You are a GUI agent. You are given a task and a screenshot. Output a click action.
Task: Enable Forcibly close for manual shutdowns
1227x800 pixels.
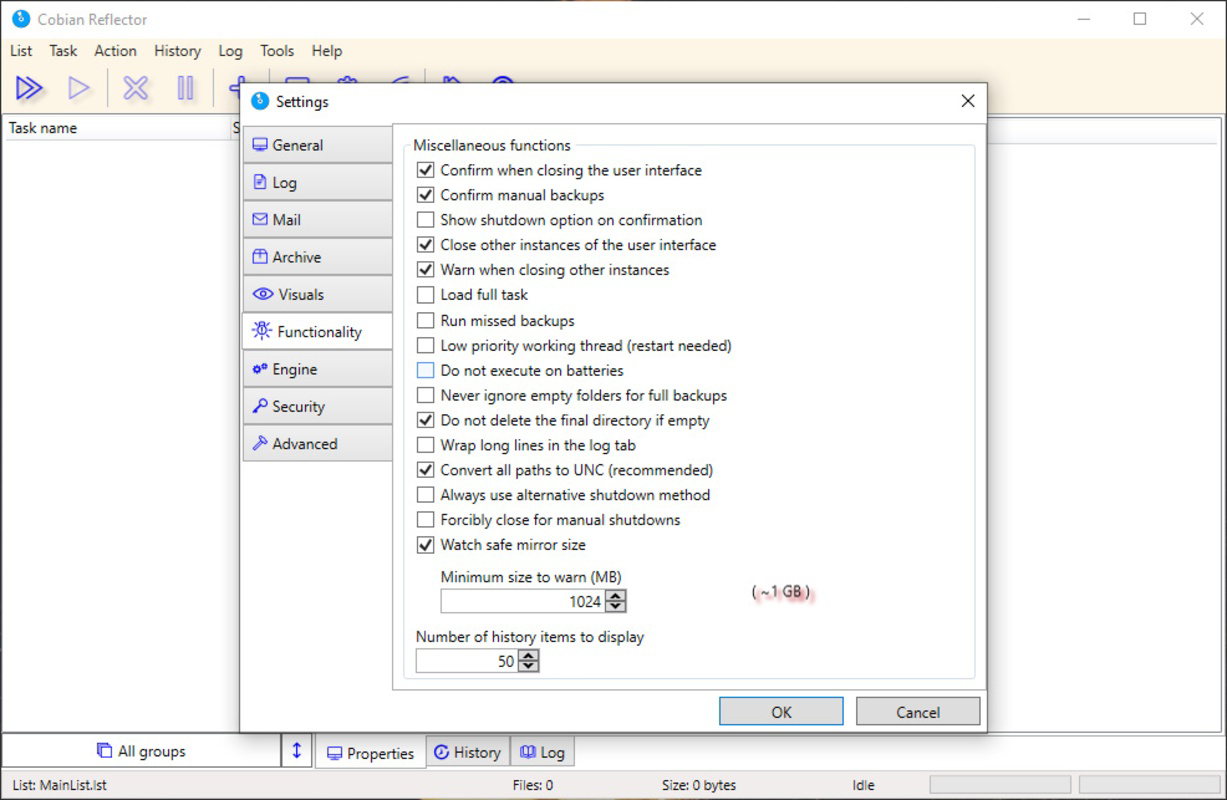coord(426,520)
